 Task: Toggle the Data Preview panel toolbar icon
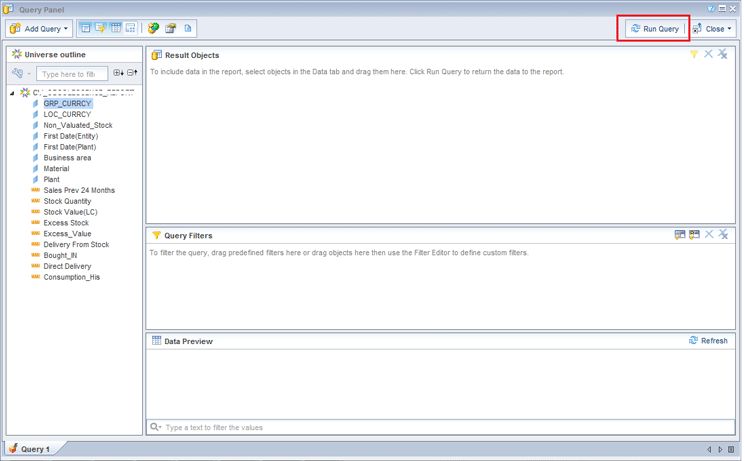coord(116,29)
